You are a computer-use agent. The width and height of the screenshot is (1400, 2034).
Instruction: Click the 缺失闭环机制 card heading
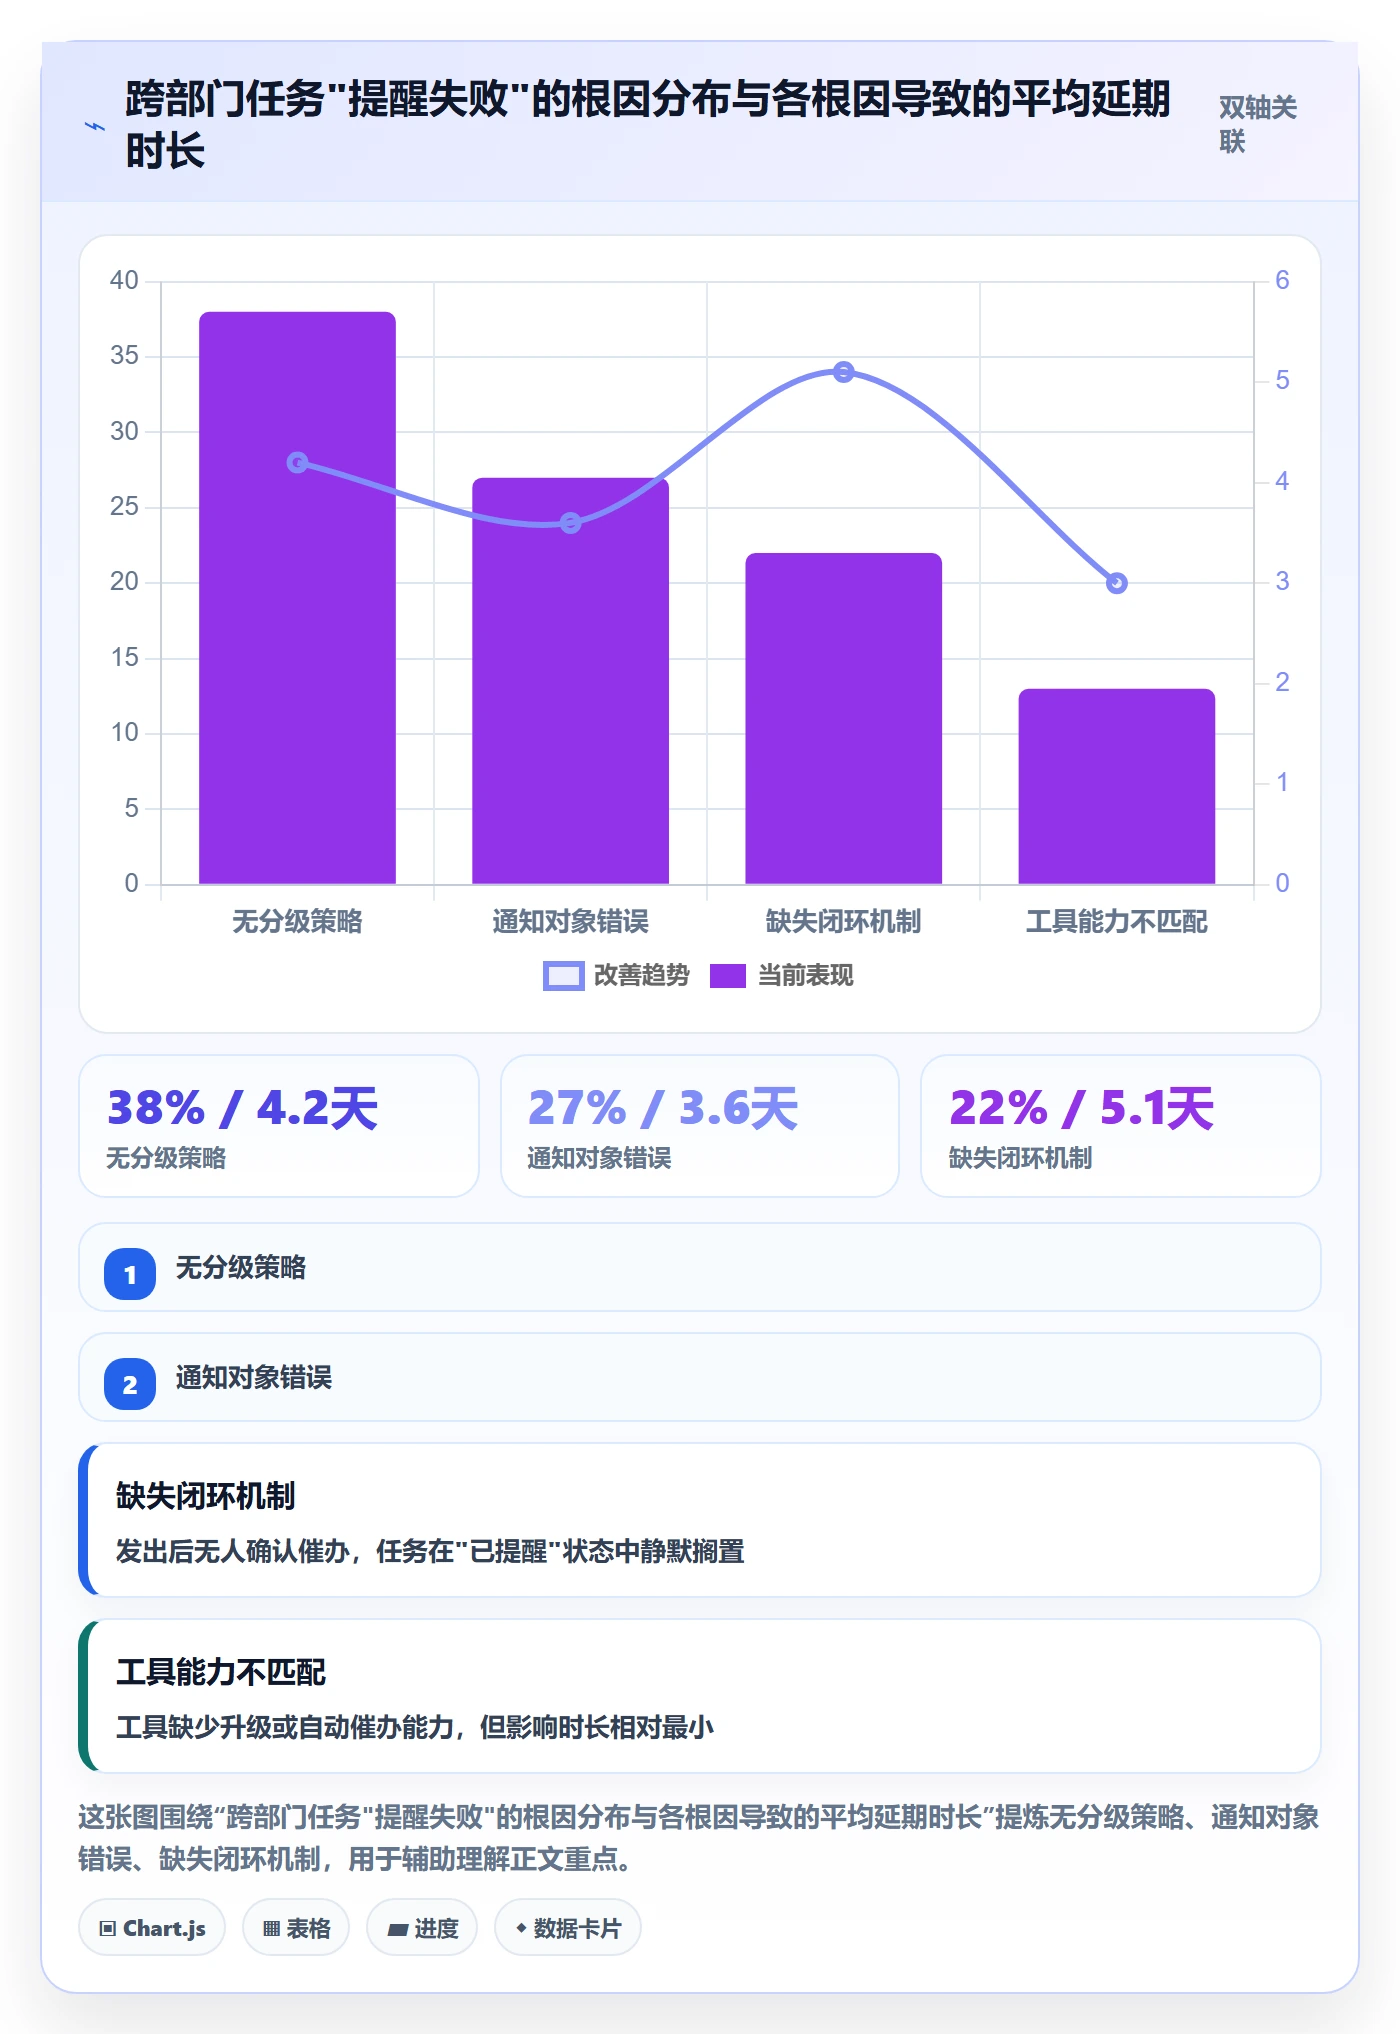click(x=206, y=1496)
